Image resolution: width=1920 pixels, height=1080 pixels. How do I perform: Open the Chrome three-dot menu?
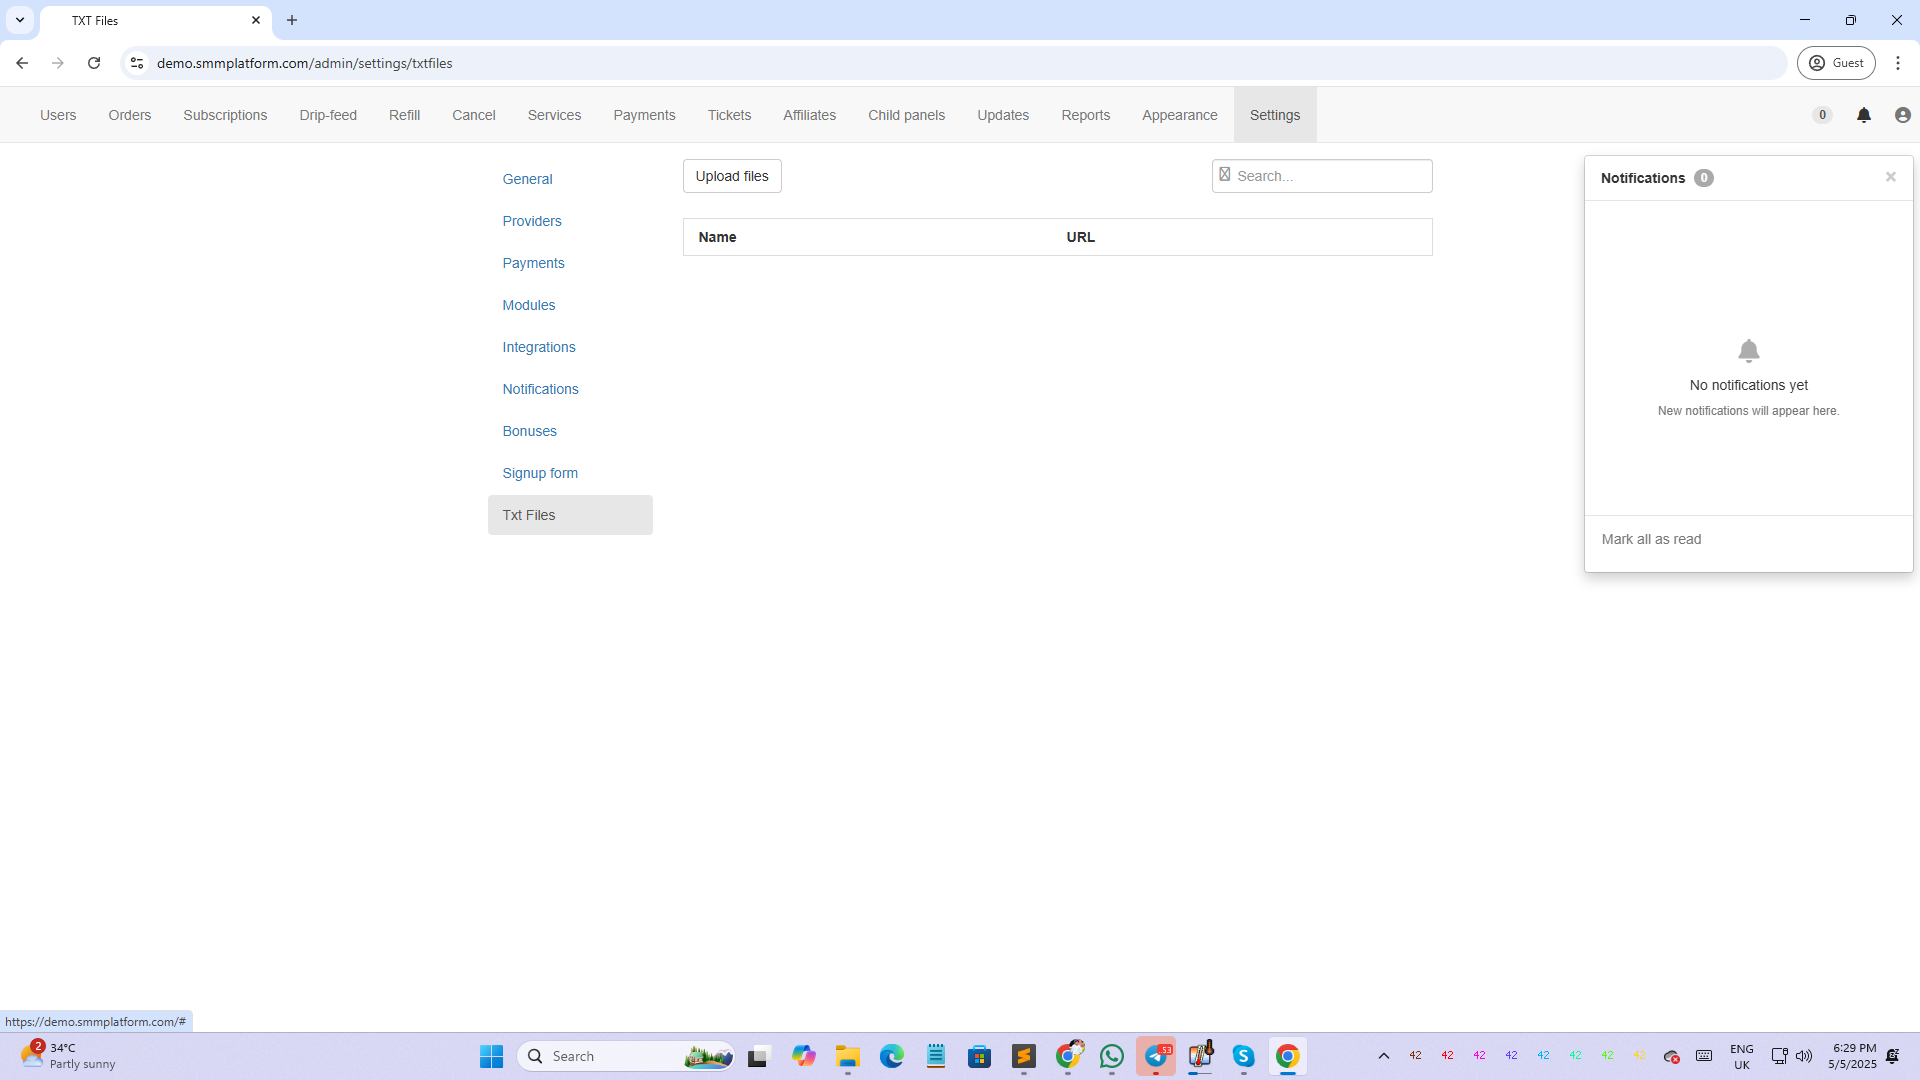1897,63
